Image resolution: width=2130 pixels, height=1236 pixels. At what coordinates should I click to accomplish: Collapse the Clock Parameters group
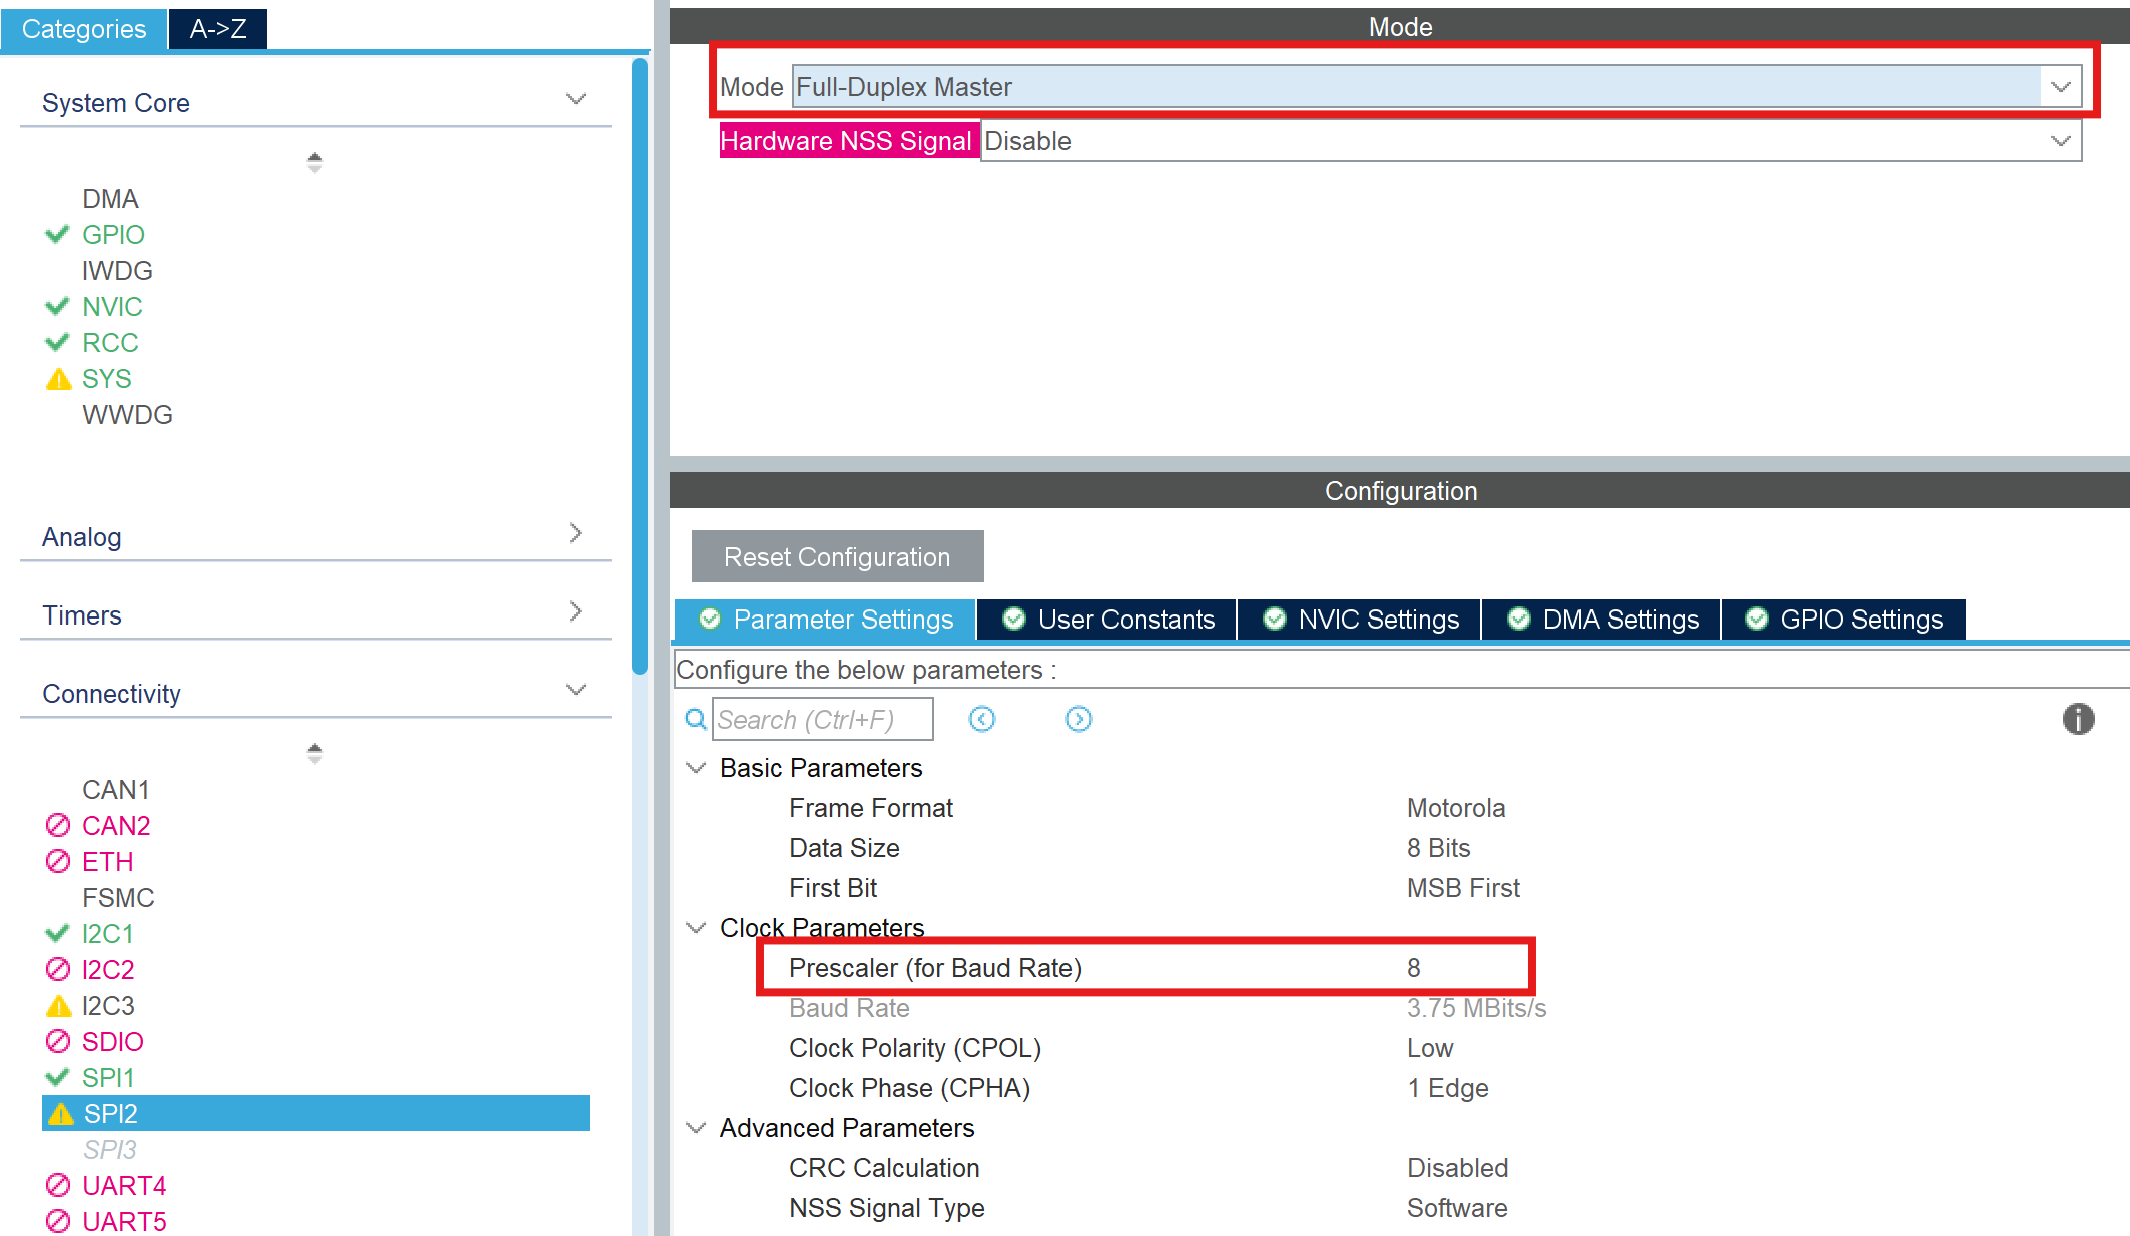696,928
